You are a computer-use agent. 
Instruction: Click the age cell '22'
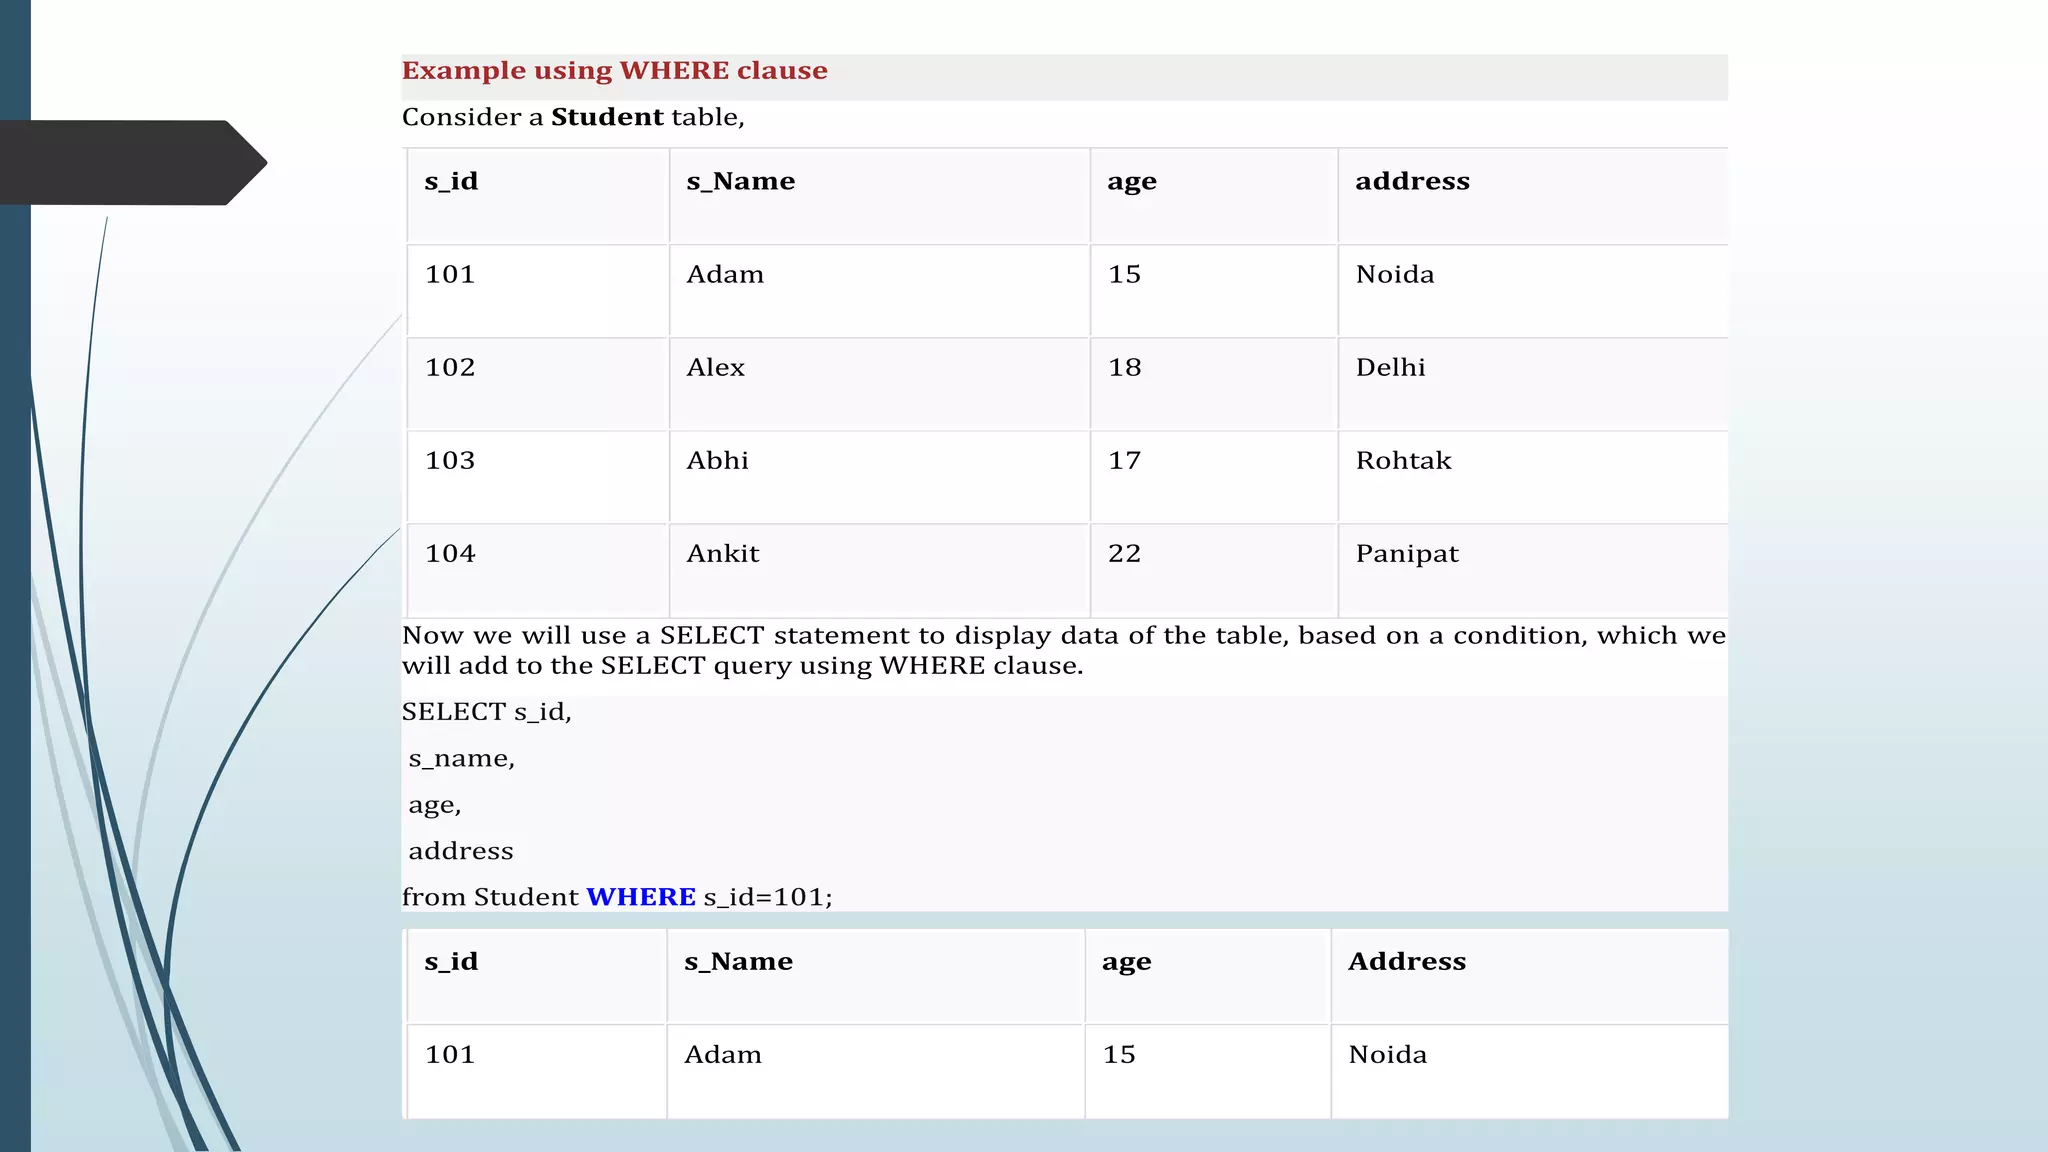coord(1124,553)
